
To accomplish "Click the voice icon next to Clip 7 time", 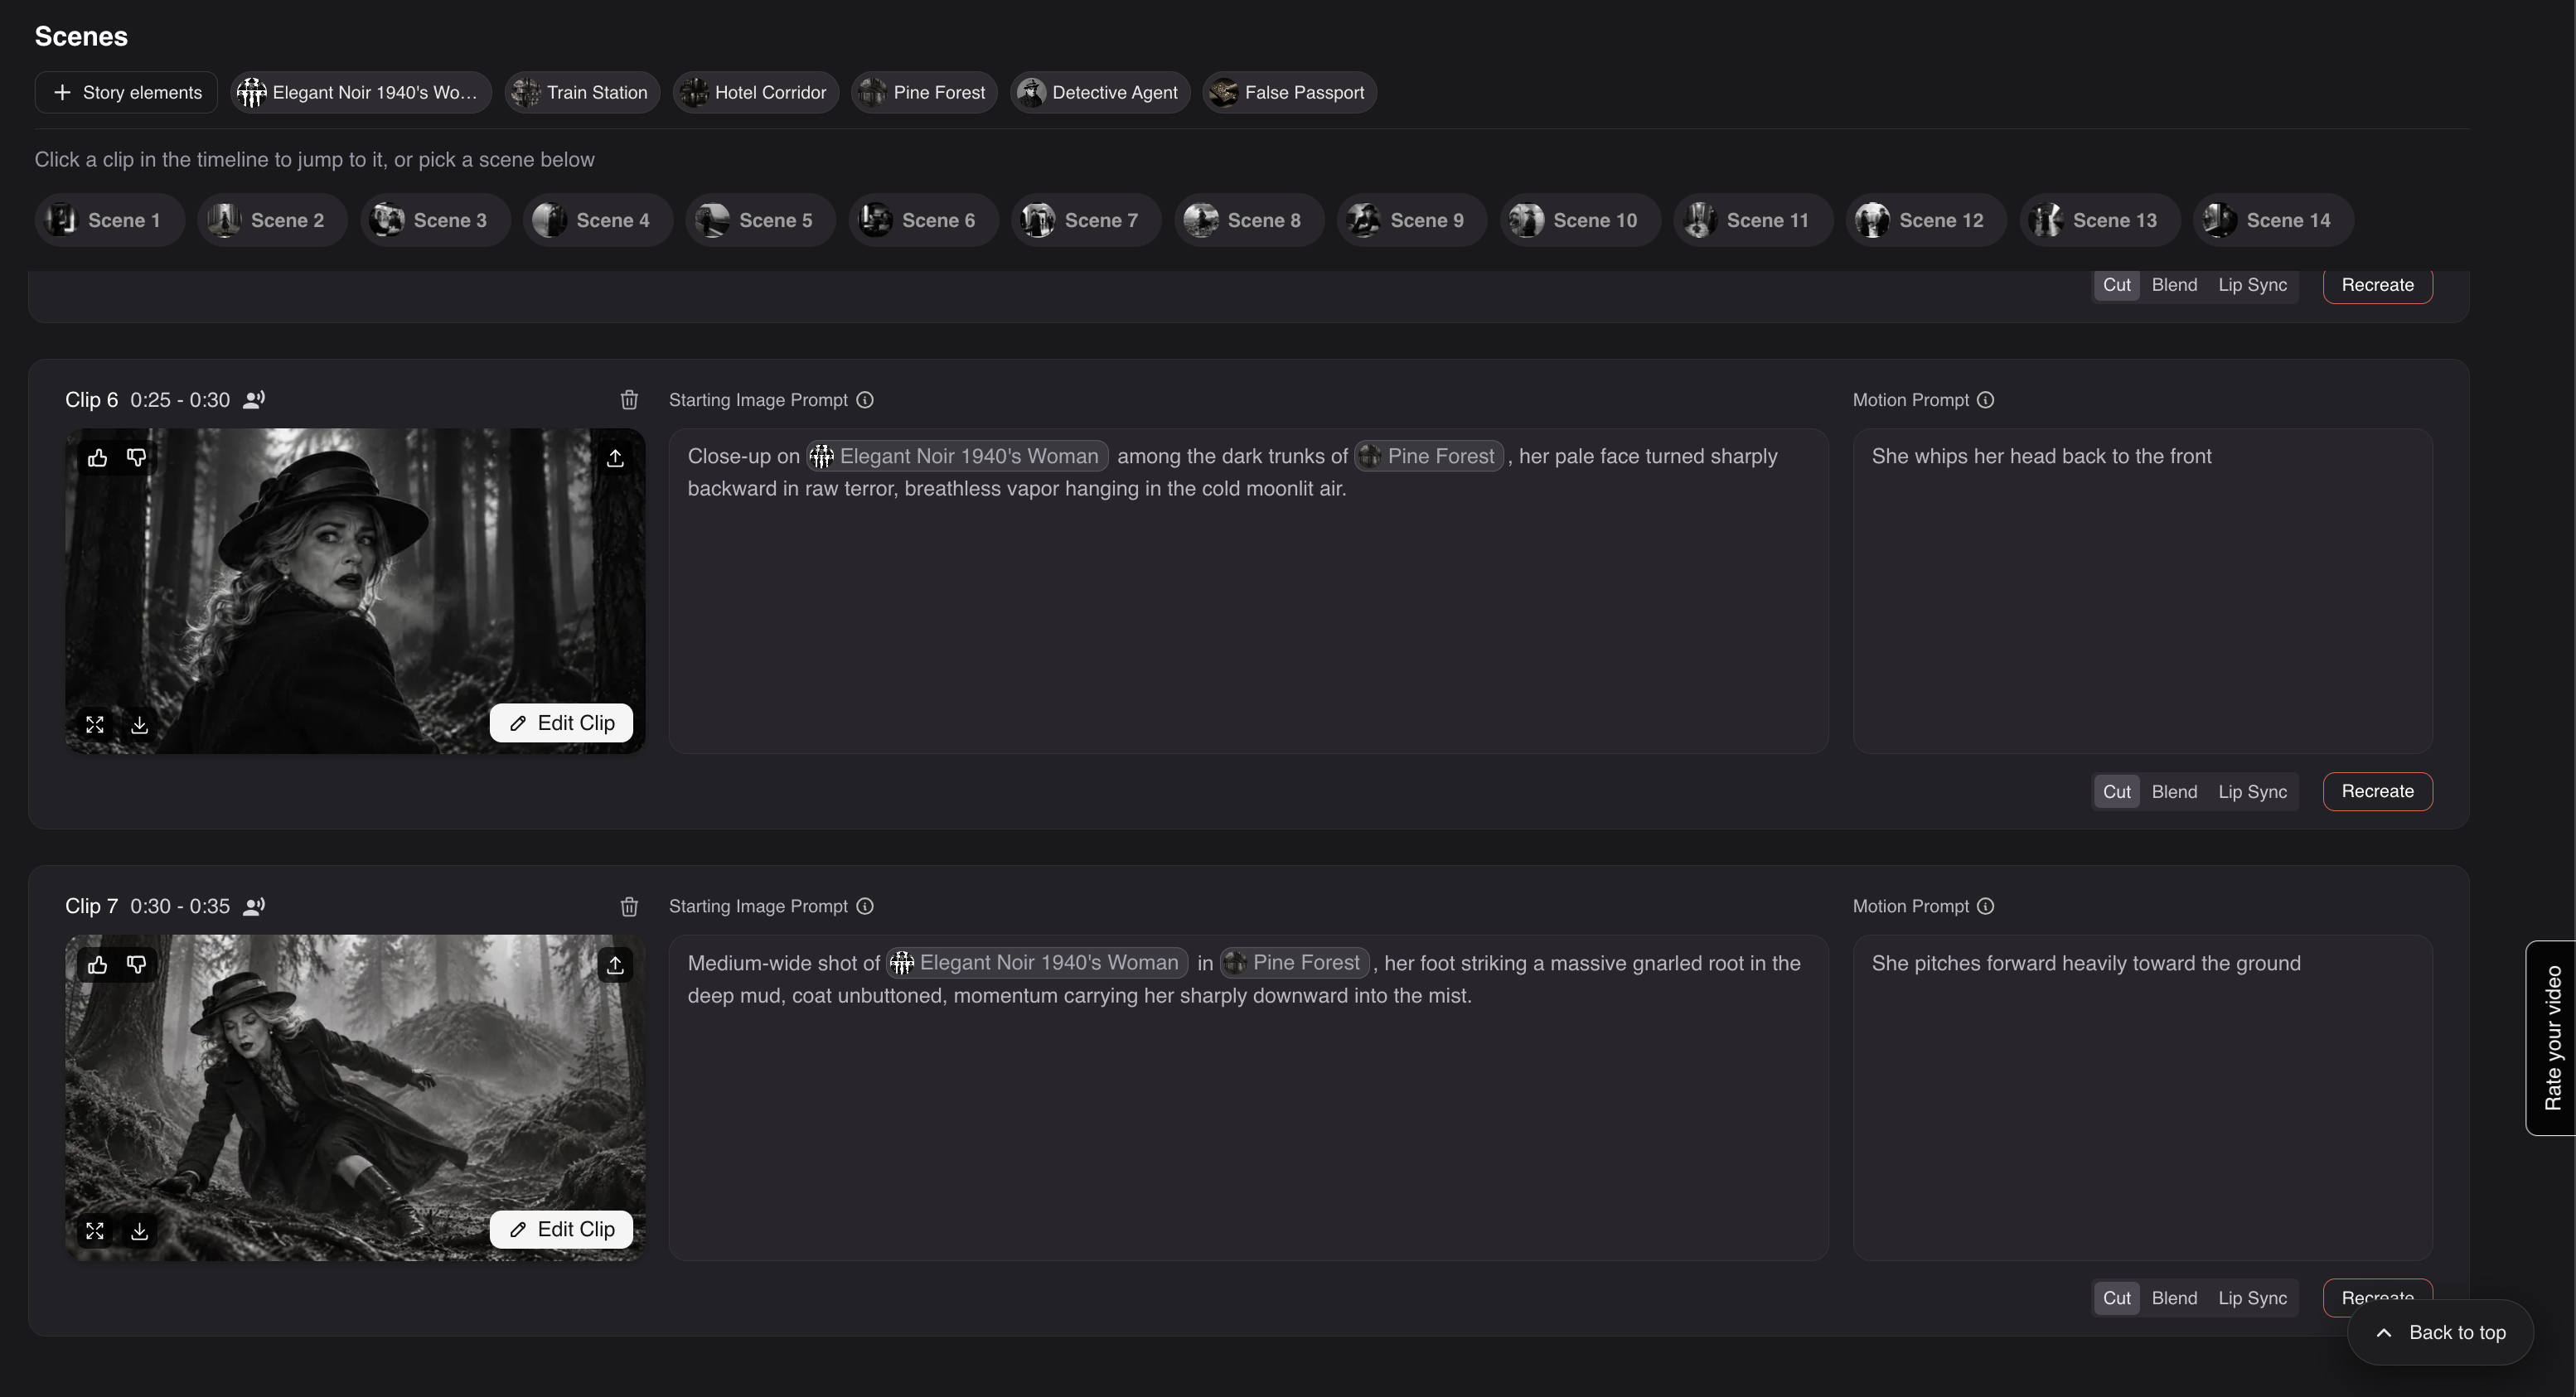I will (x=254, y=907).
